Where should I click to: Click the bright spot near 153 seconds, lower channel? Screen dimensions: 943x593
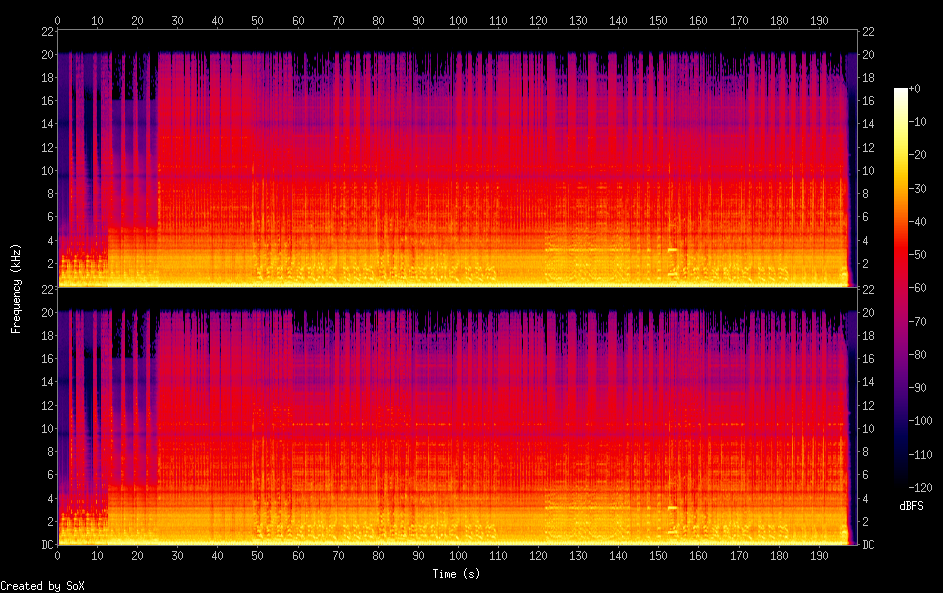672,508
